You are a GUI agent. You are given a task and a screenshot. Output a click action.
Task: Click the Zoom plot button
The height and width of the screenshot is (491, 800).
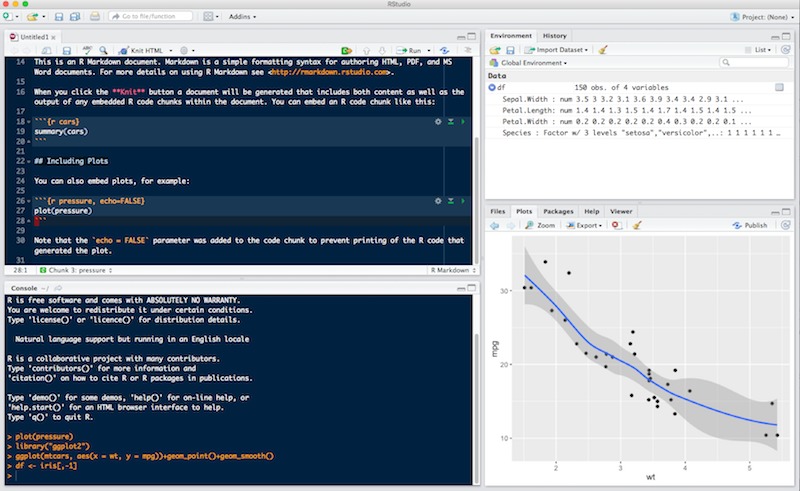(x=540, y=226)
